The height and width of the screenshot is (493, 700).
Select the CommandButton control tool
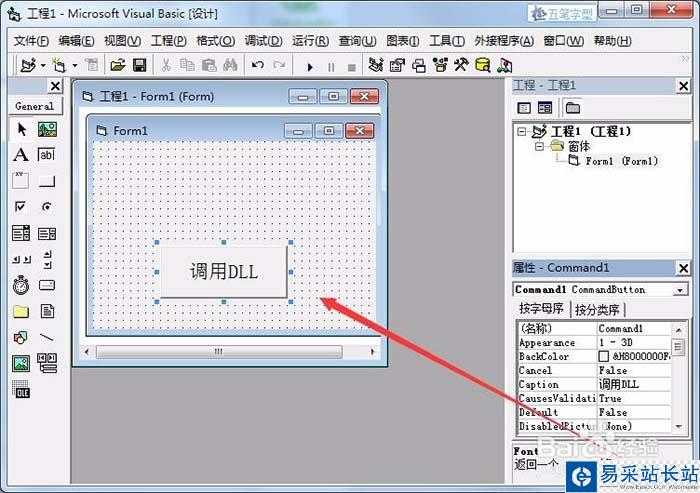point(47,180)
